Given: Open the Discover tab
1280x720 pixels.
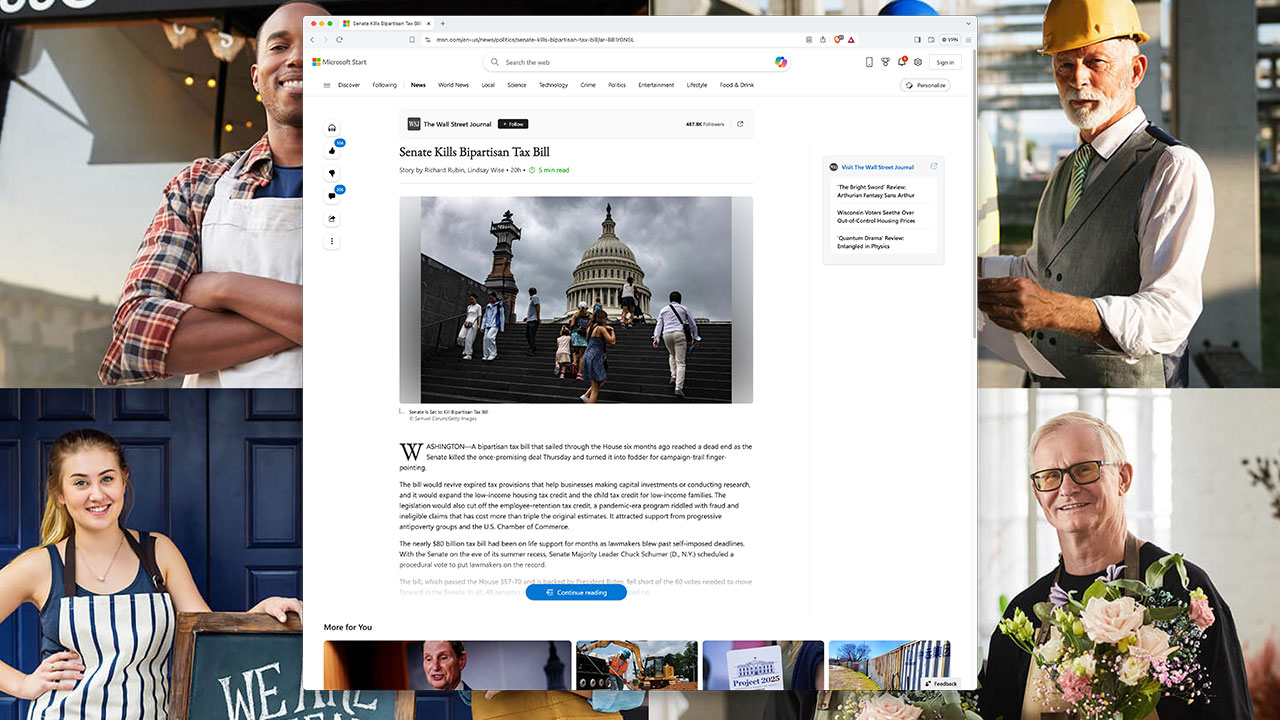Looking at the screenshot, I should [x=349, y=85].
